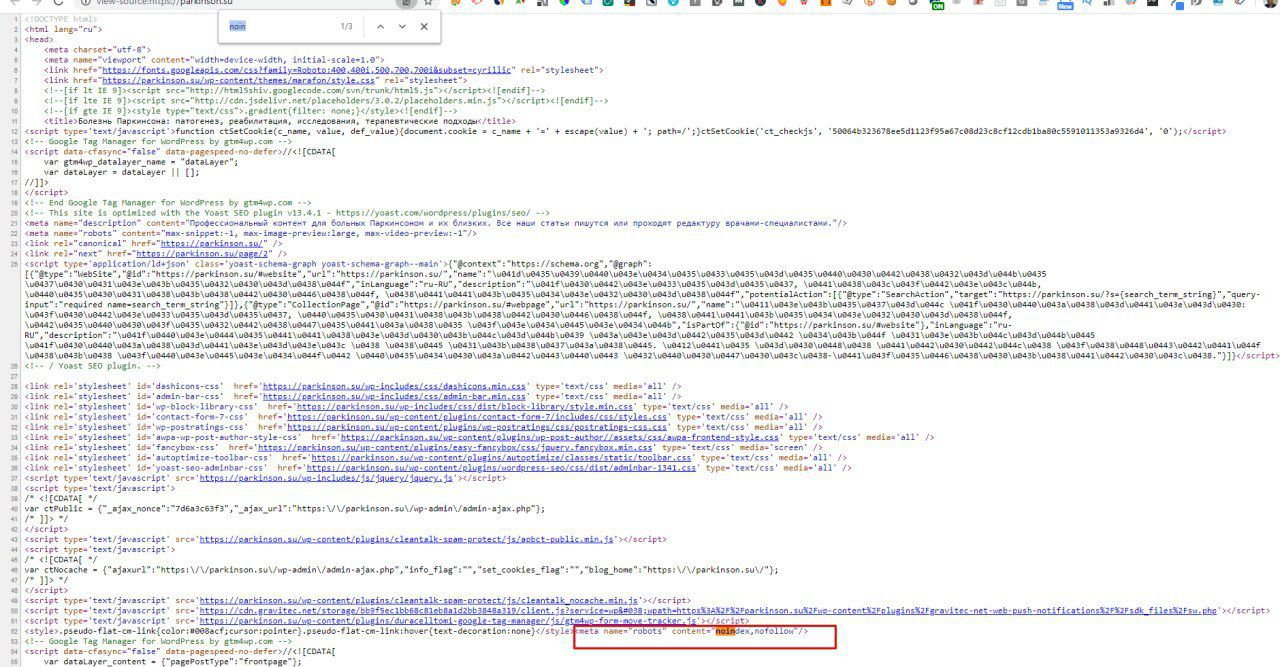Open the jquery.js script link

[x=326, y=478]
